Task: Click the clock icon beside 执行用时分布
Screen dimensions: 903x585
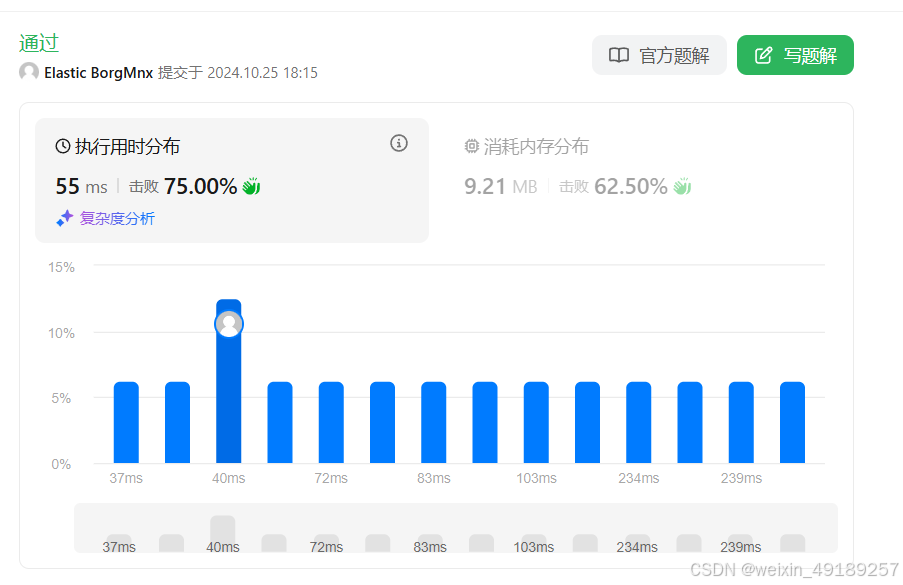Action: pos(62,145)
